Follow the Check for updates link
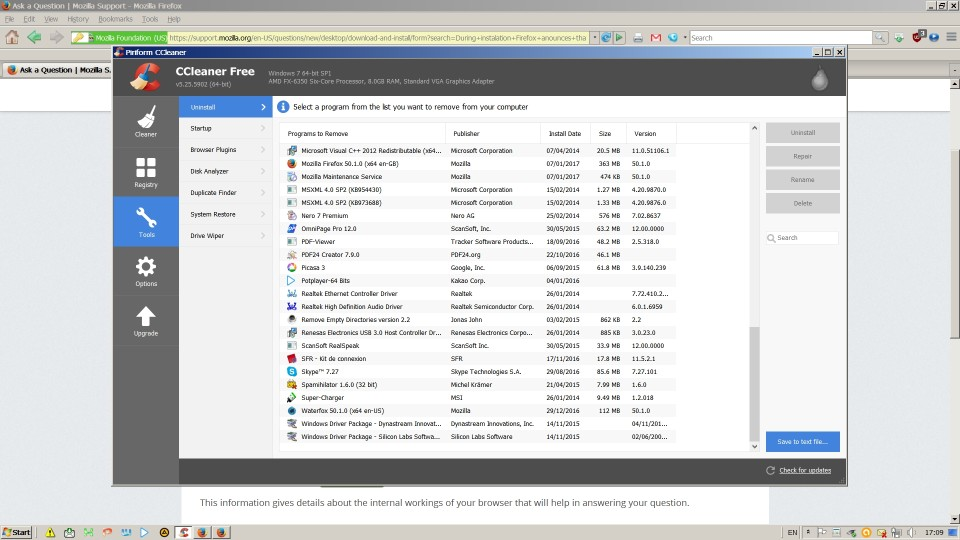 [x=804, y=470]
